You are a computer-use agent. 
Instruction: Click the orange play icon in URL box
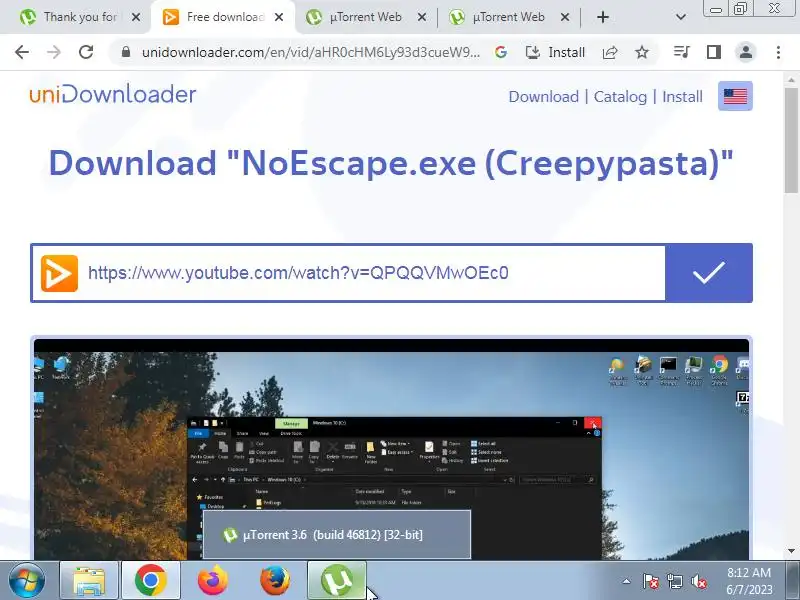pos(59,273)
